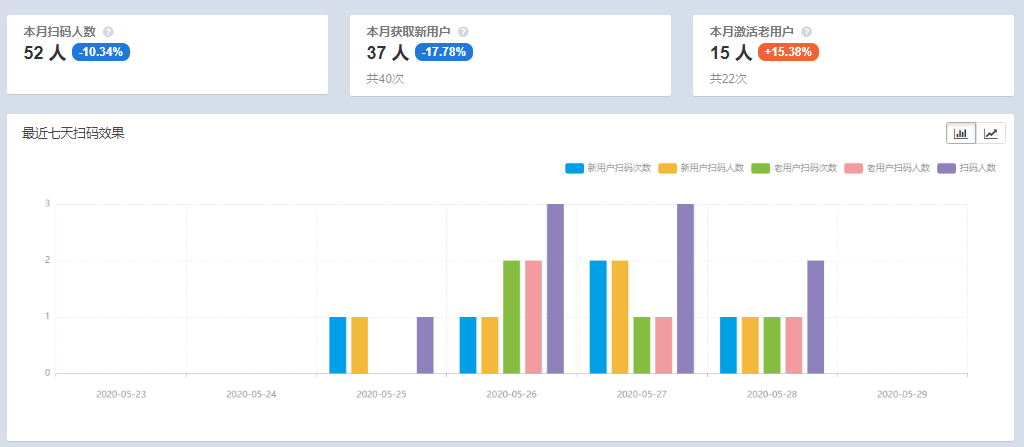Image resolution: width=1024 pixels, height=447 pixels.
Task: Click the -10.34% change badge
Action: pos(101,52)
